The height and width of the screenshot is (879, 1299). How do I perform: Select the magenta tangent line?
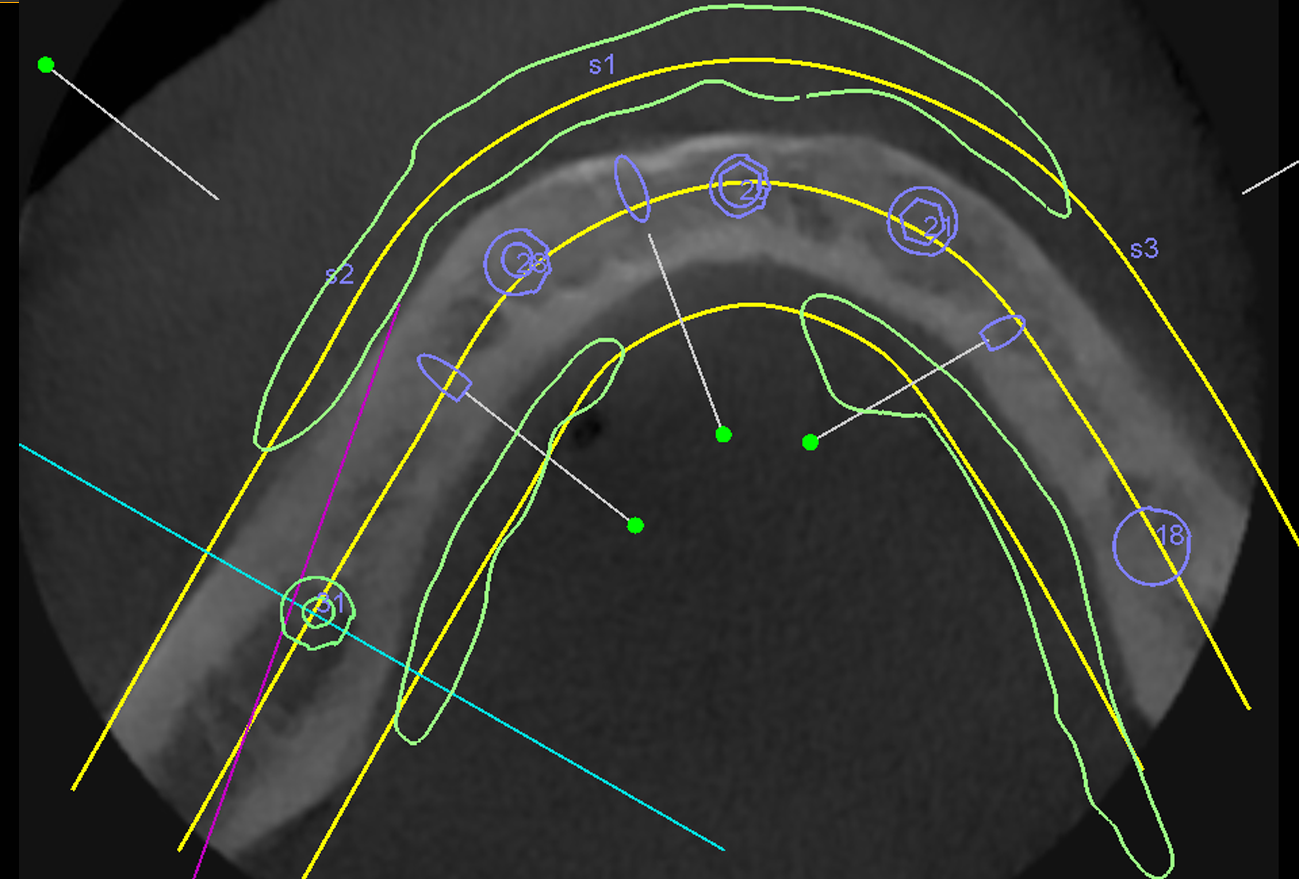coord(296,593)
